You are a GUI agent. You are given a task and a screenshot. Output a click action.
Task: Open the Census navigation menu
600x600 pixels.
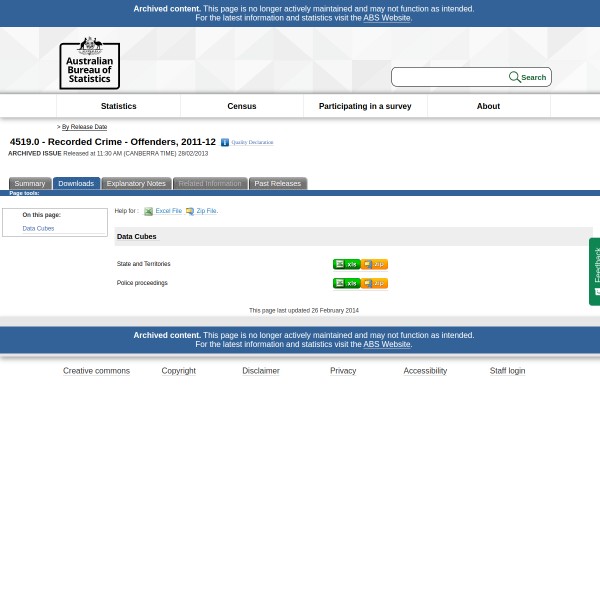241,106
